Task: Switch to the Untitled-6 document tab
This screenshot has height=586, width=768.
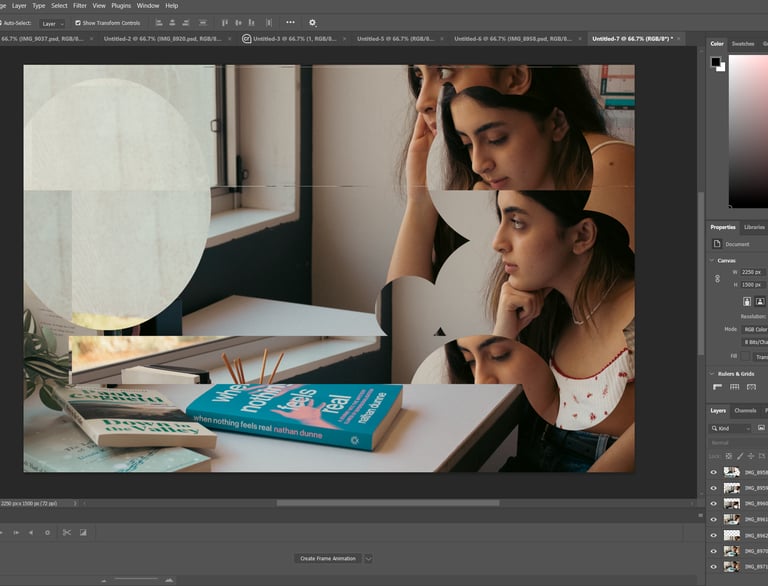Action: [x=512, y=38]
